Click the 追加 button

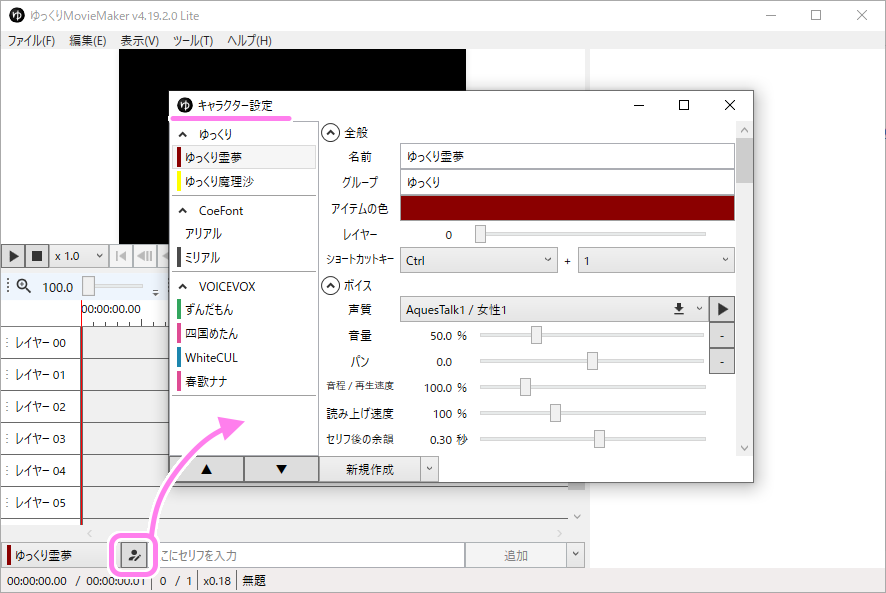pyautogui.click(x=515, y=556)
